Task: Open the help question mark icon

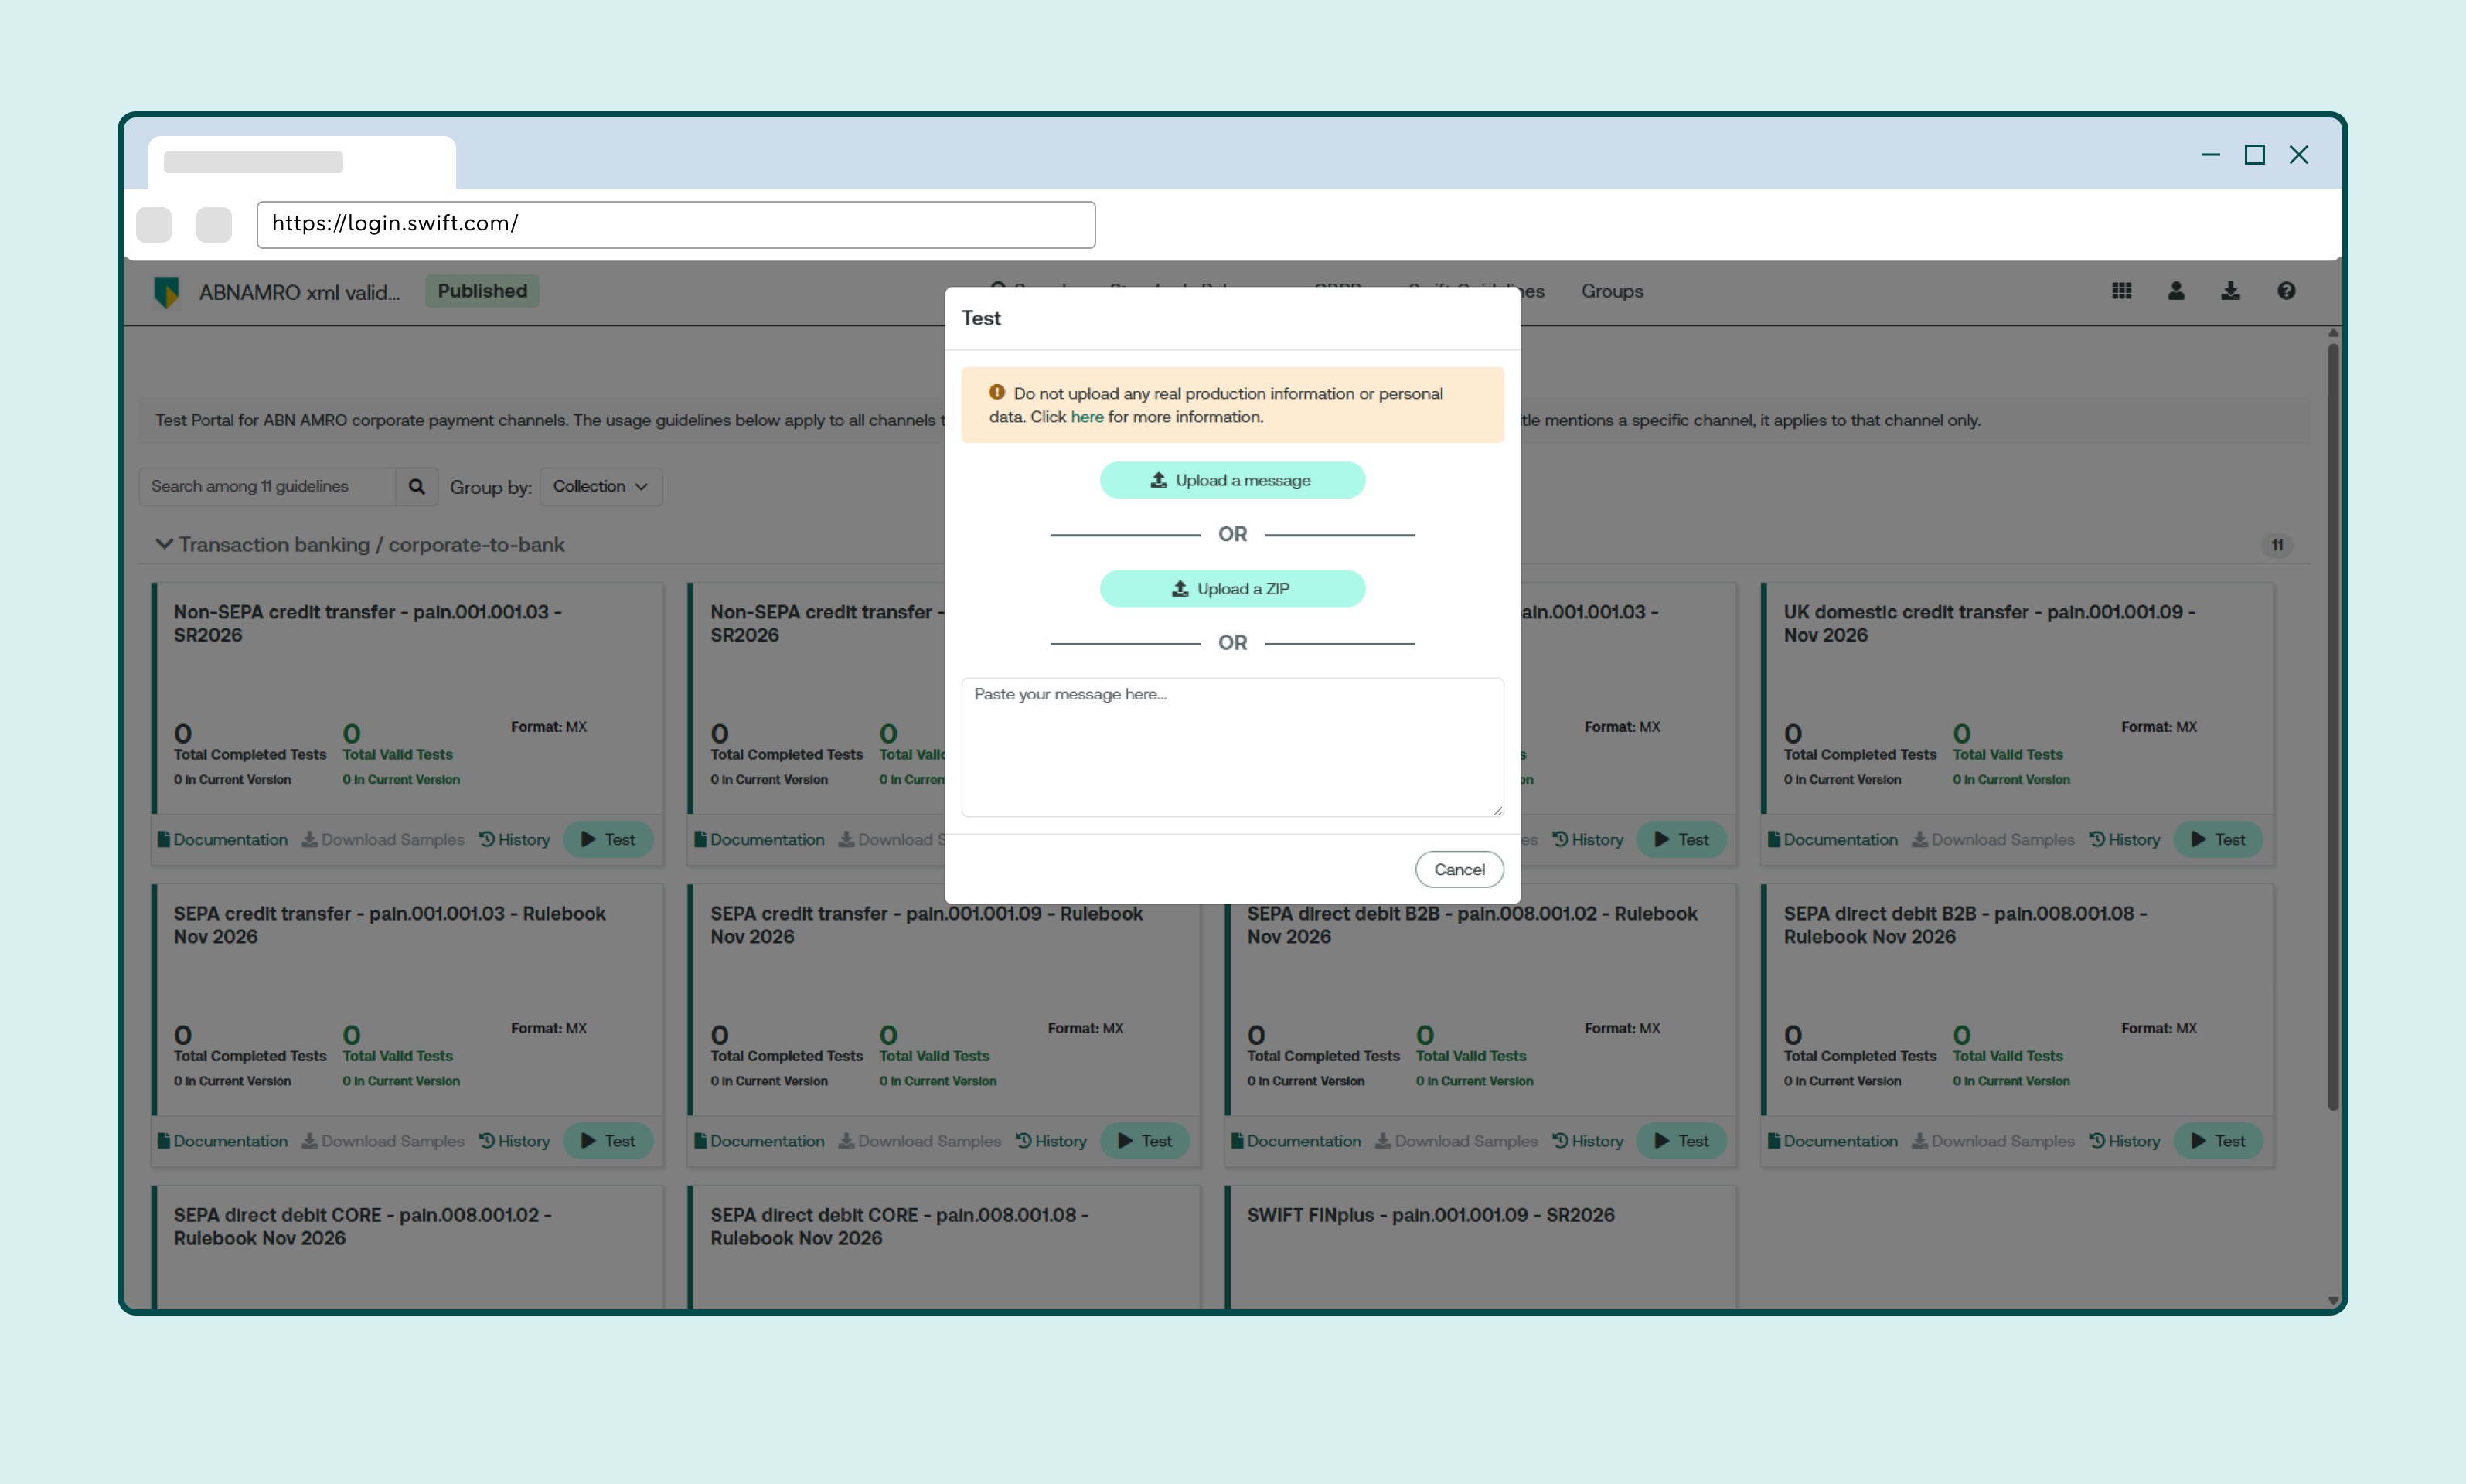Action: pyautogui.click(x=2286, y=291)
